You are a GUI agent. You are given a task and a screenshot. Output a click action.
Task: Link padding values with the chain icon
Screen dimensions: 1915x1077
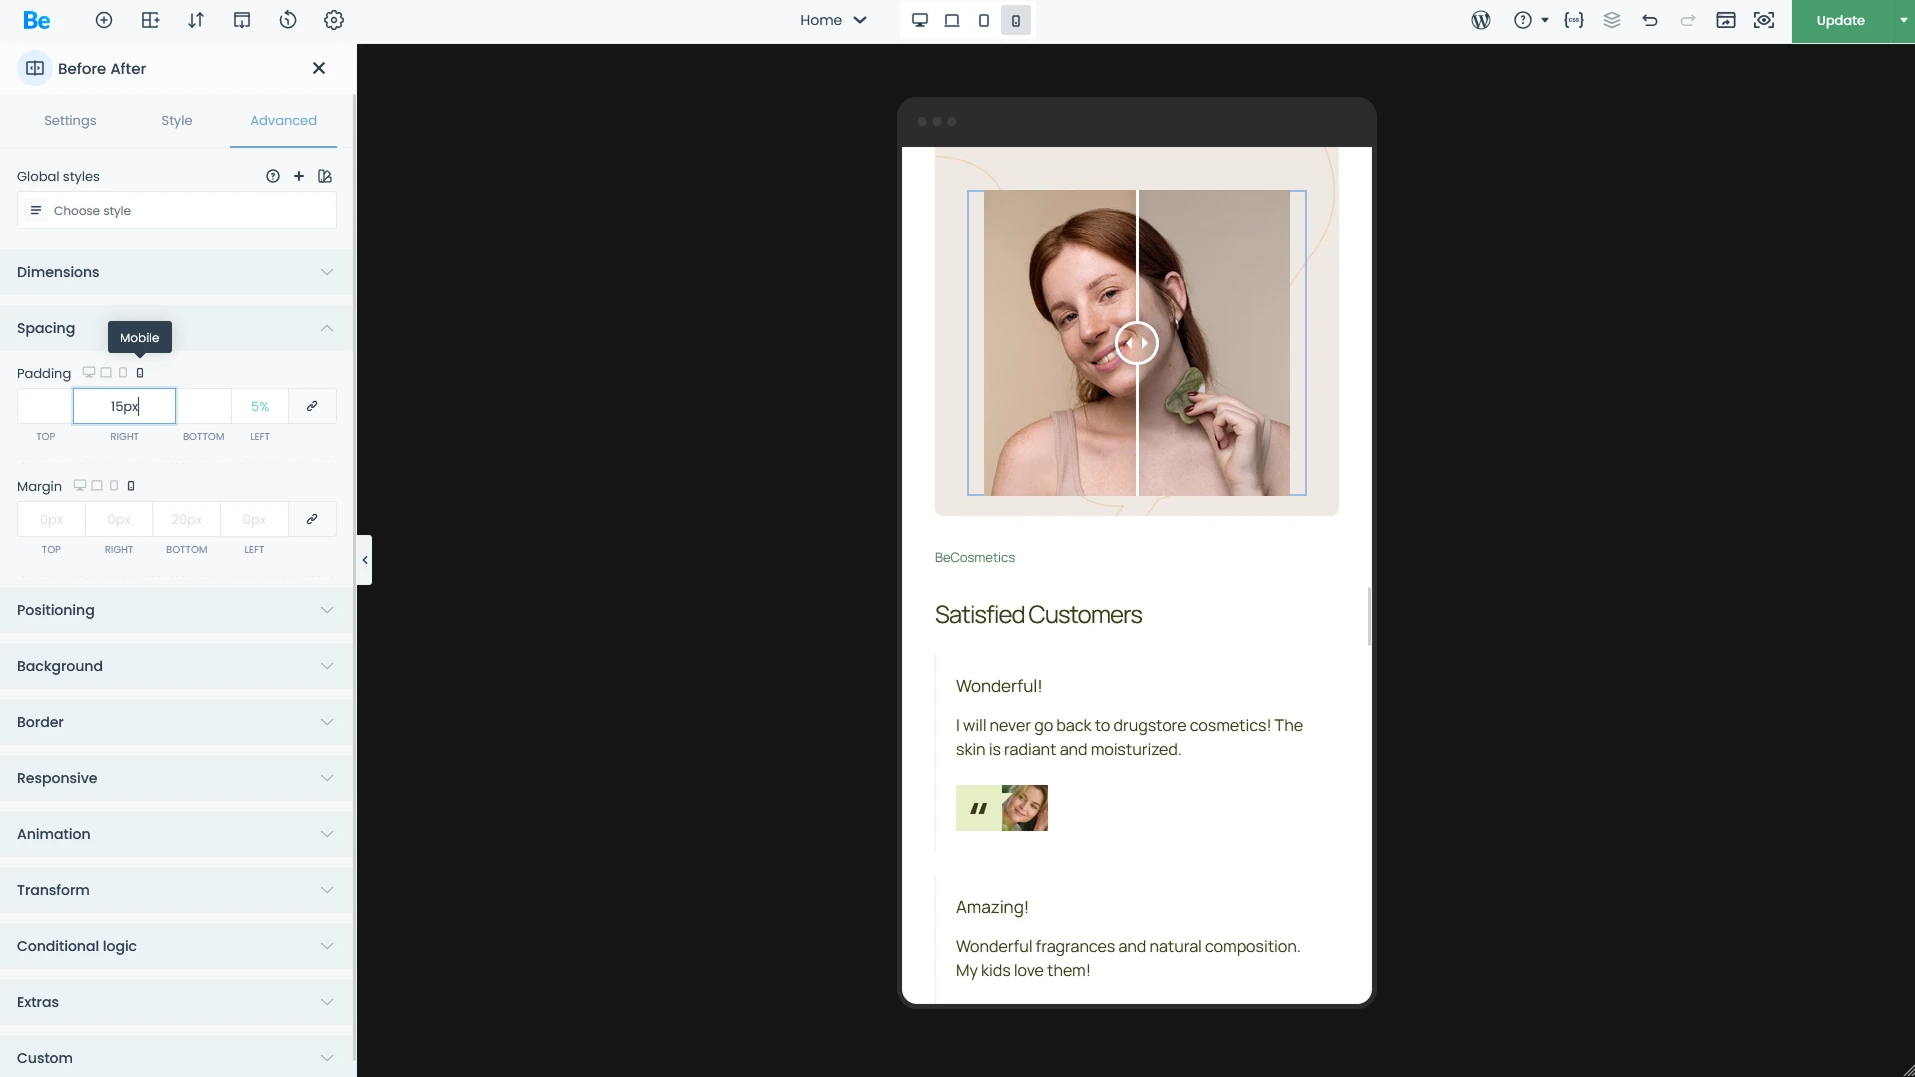(312, 406)
